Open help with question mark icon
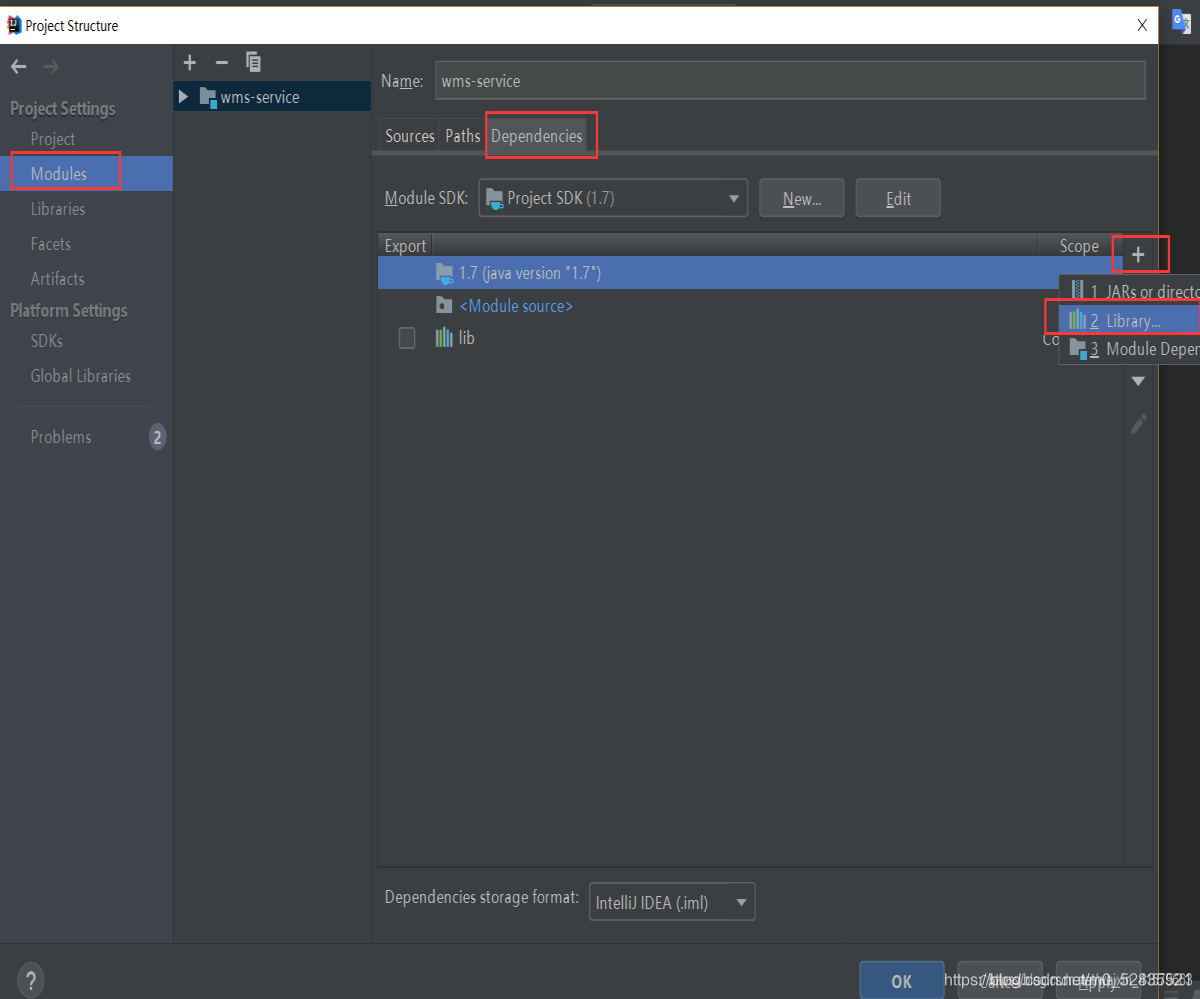Screen dimensions: 1200x999 31,980
